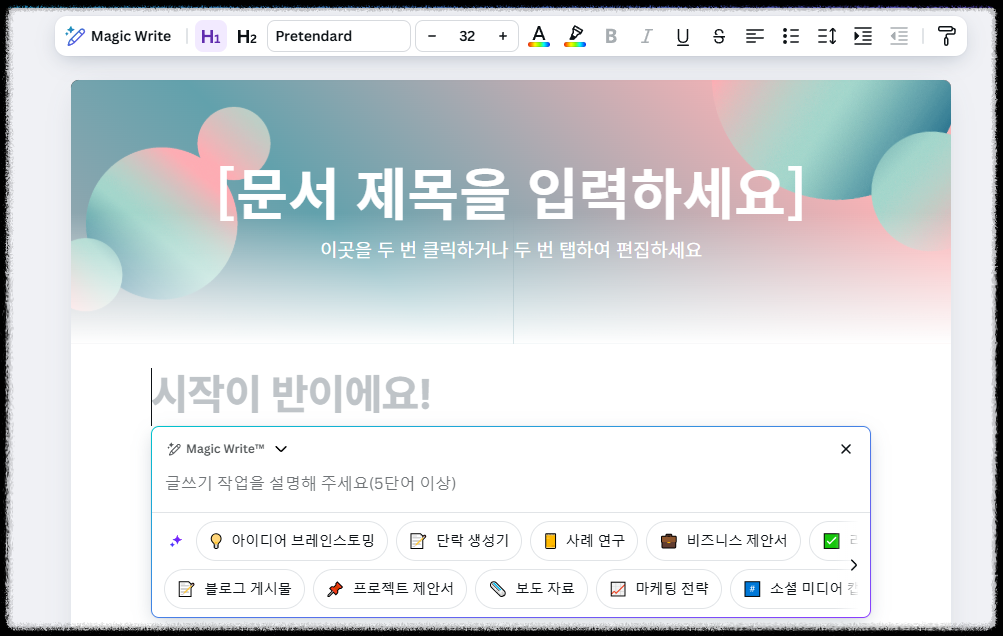This screenshot has height=636, width=1003.
Task: Open the text color picker
Action: click(x=539, y=36)
